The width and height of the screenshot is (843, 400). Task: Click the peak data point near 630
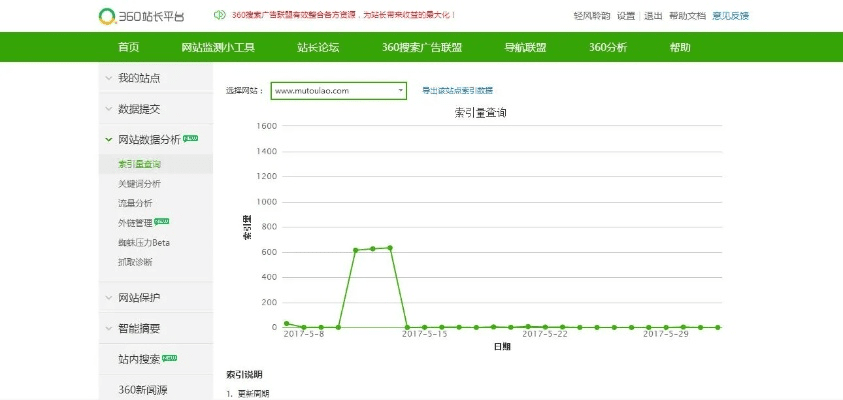389,247
